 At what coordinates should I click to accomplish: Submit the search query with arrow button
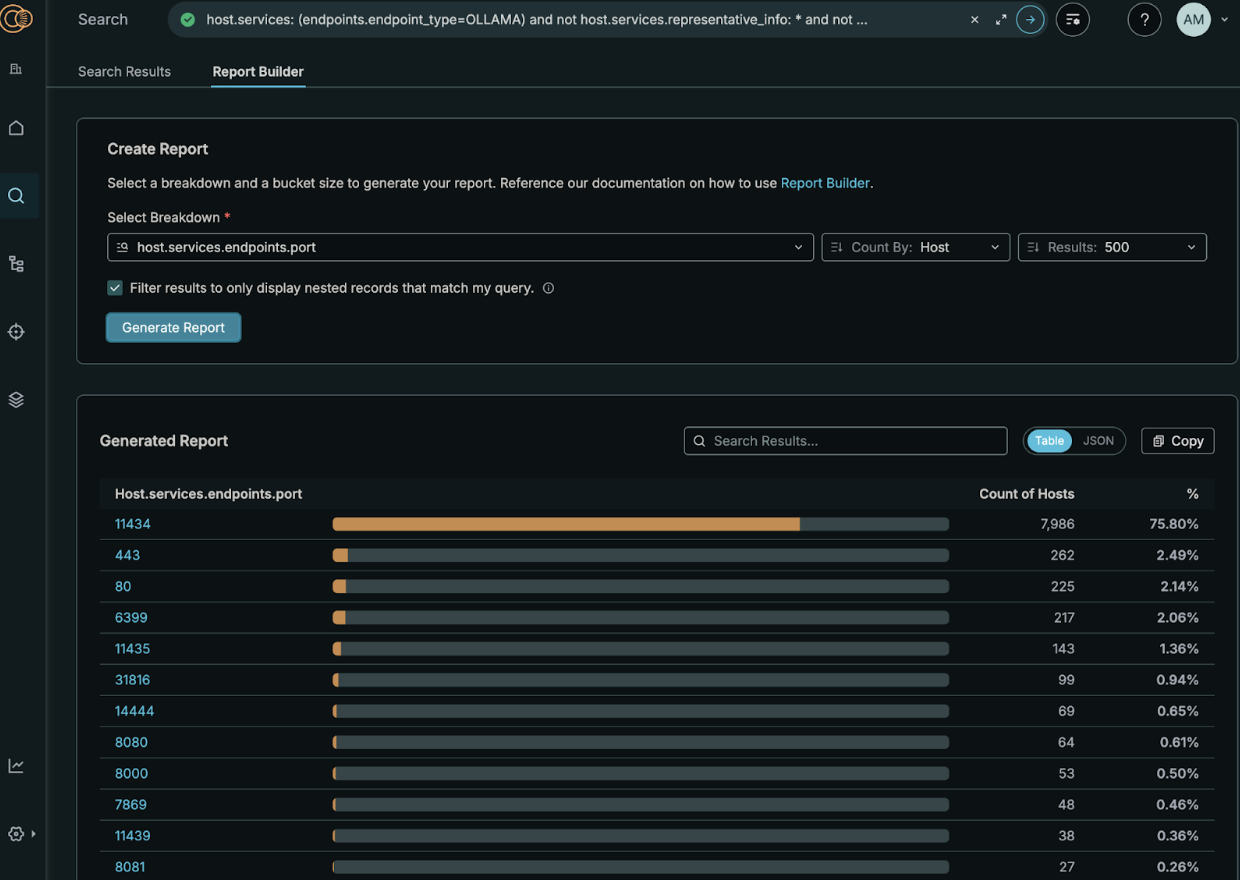tap(1030, 19)
